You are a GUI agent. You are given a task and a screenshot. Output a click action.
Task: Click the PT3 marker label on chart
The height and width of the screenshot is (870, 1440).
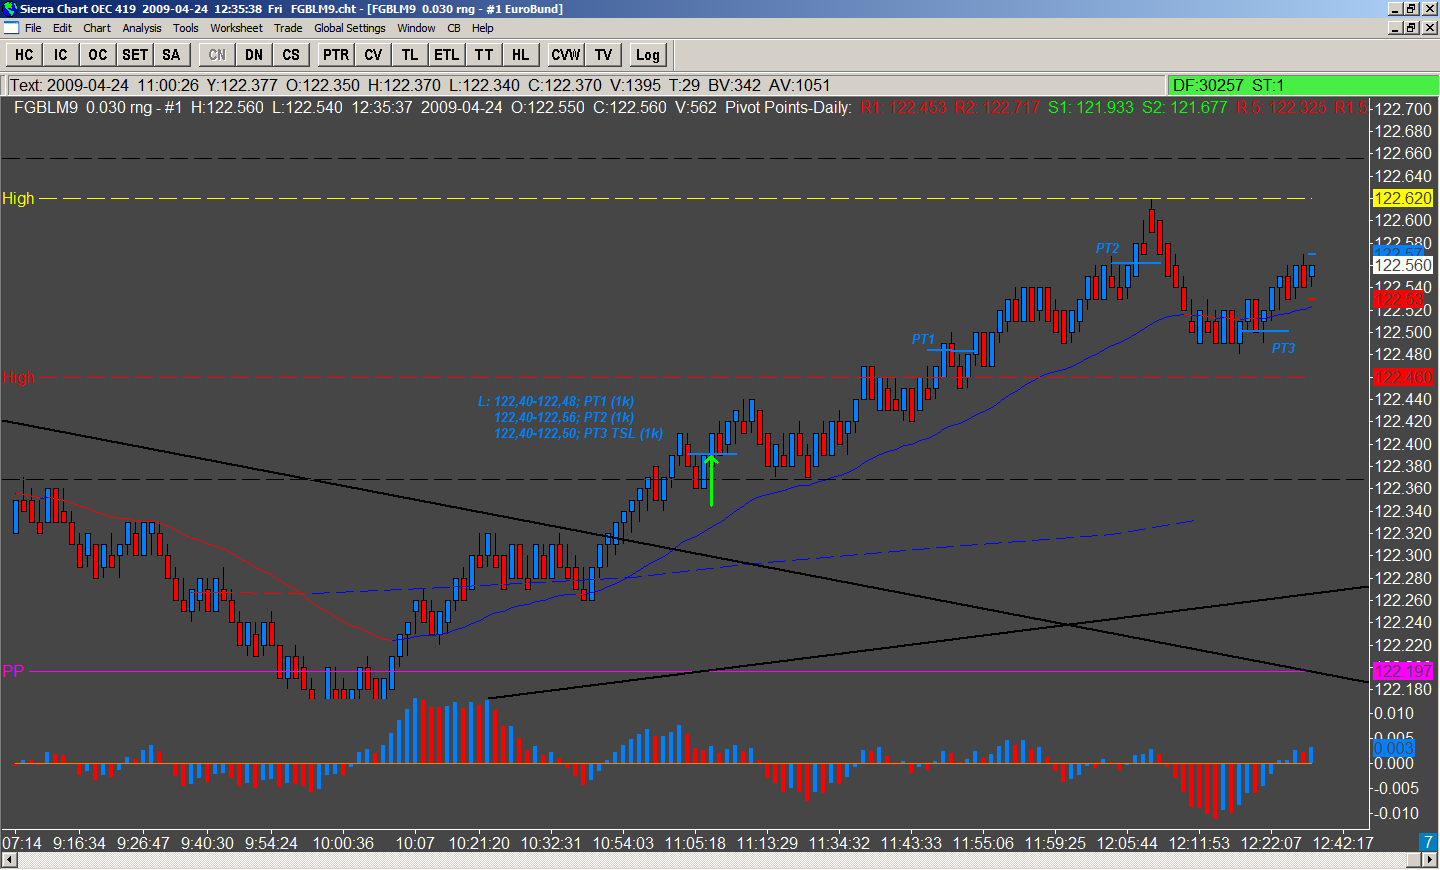(x=1283, y=349)
